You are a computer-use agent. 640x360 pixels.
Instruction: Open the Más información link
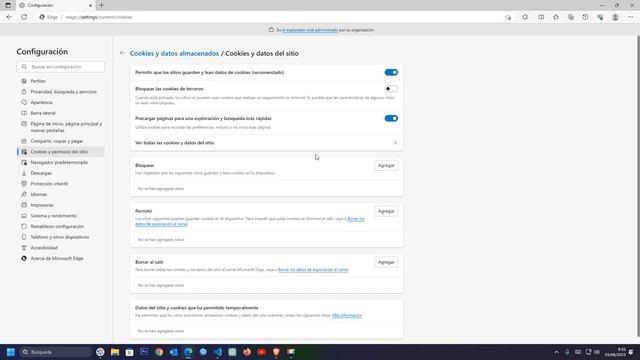tap(347, 316)
